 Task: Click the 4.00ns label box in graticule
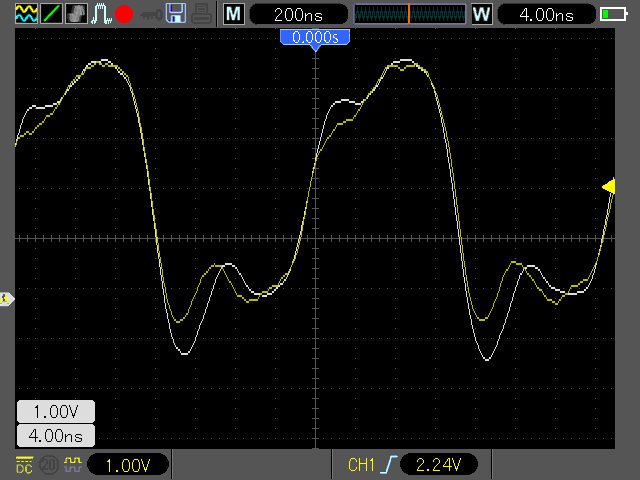pos(56,436)
